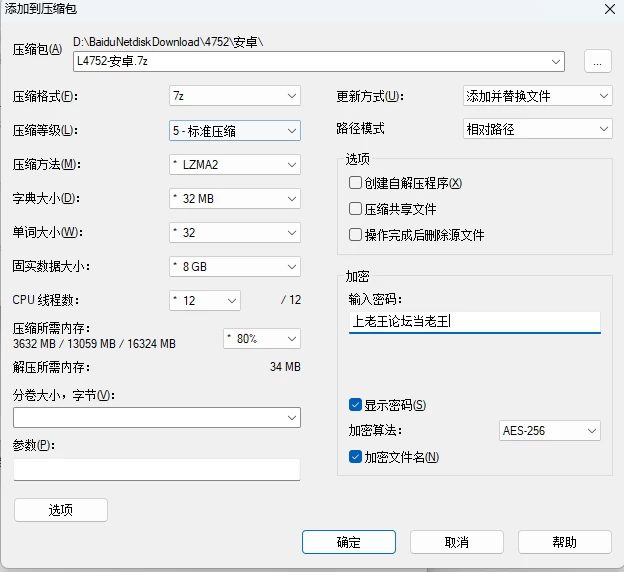
Task: Open the 加密算法 AES-256 dropdown
Action: tap(550, 431)
